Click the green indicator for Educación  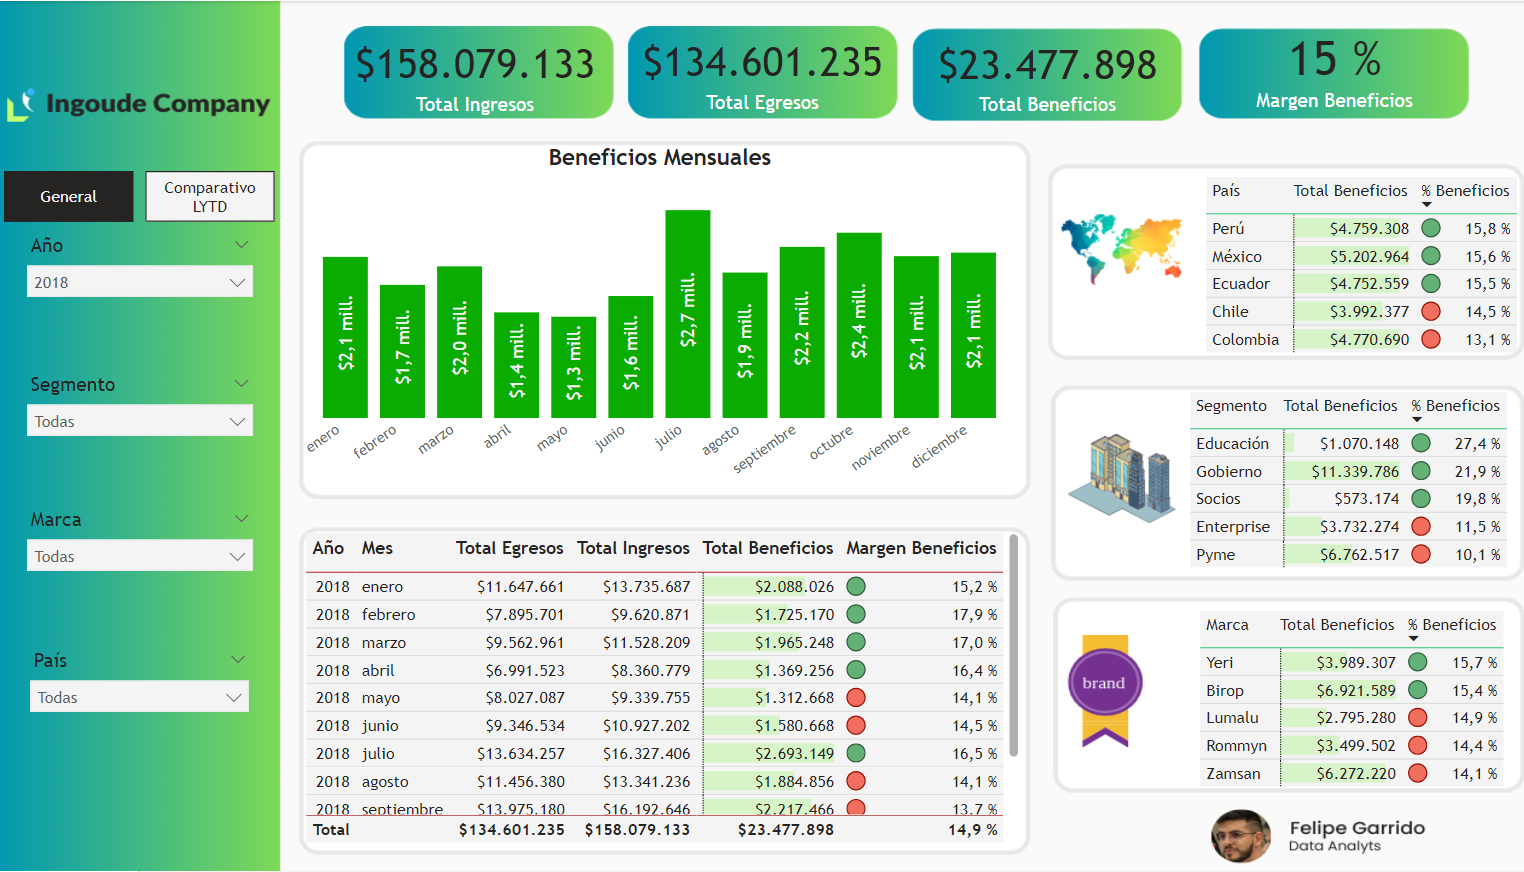(1421, 444)
